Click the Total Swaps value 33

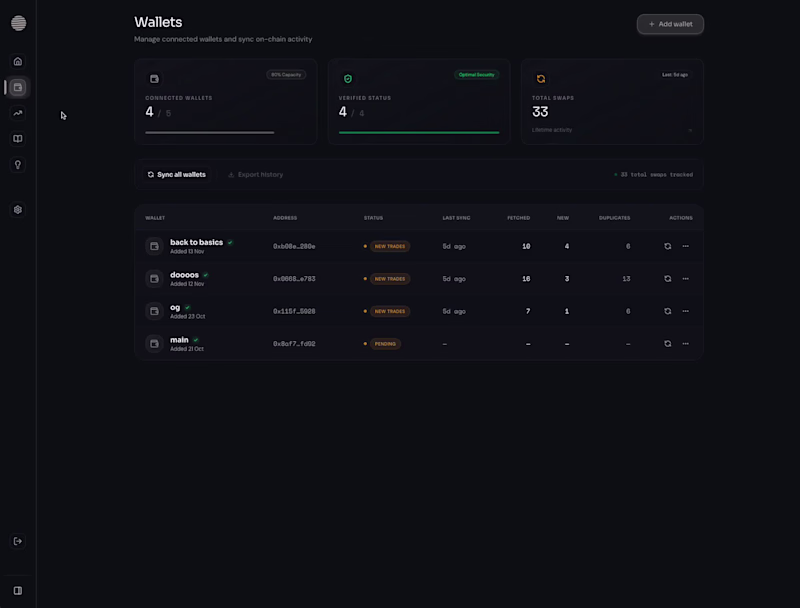point(540,112)
